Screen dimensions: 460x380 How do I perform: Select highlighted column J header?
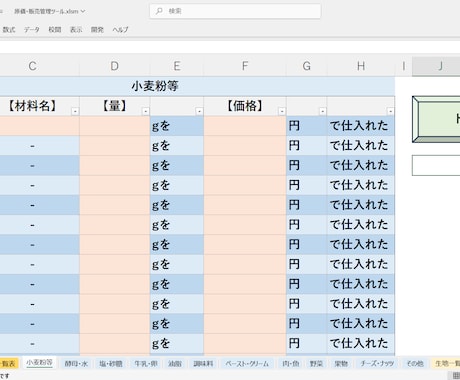(436, 66)
